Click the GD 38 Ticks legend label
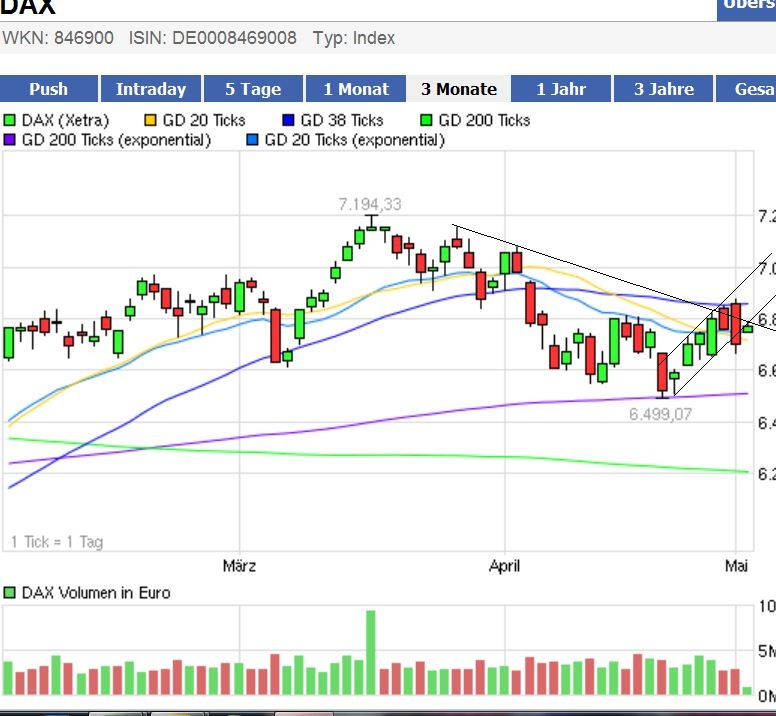The height and width of the screenshot is (716, 776). click(342, 120)
